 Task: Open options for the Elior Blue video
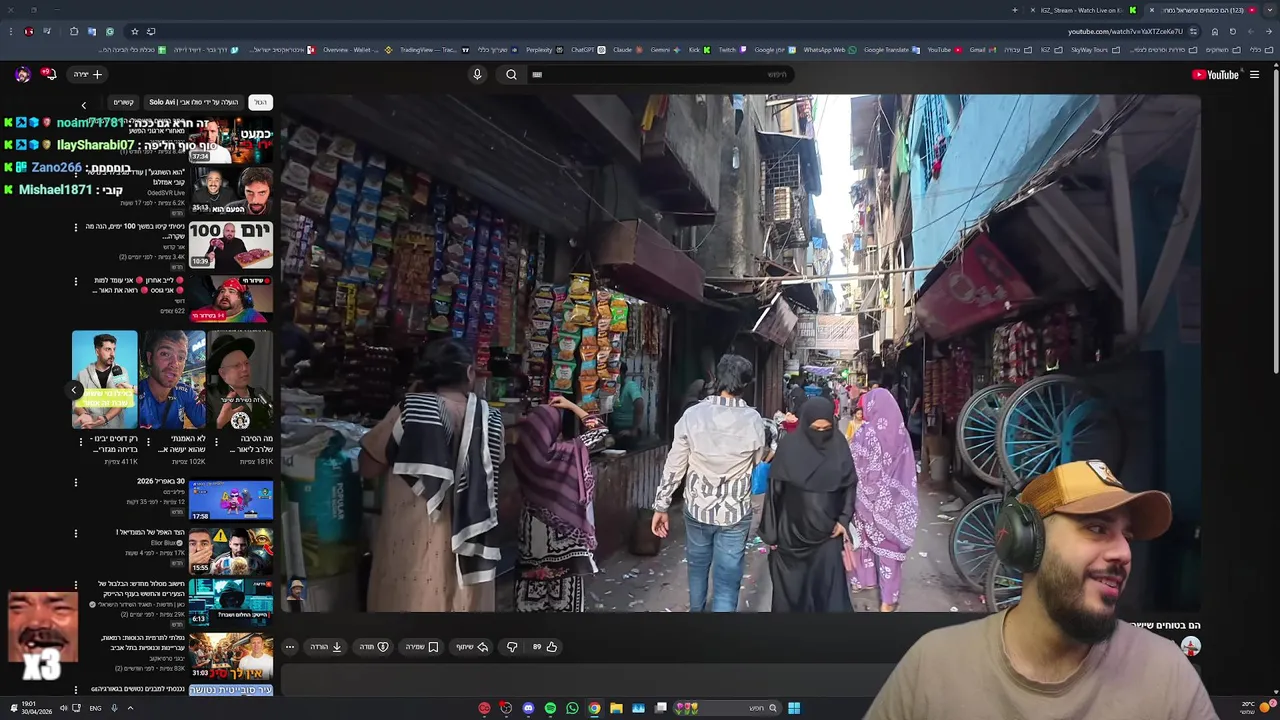pyautogui.click(x=76, y=534)
